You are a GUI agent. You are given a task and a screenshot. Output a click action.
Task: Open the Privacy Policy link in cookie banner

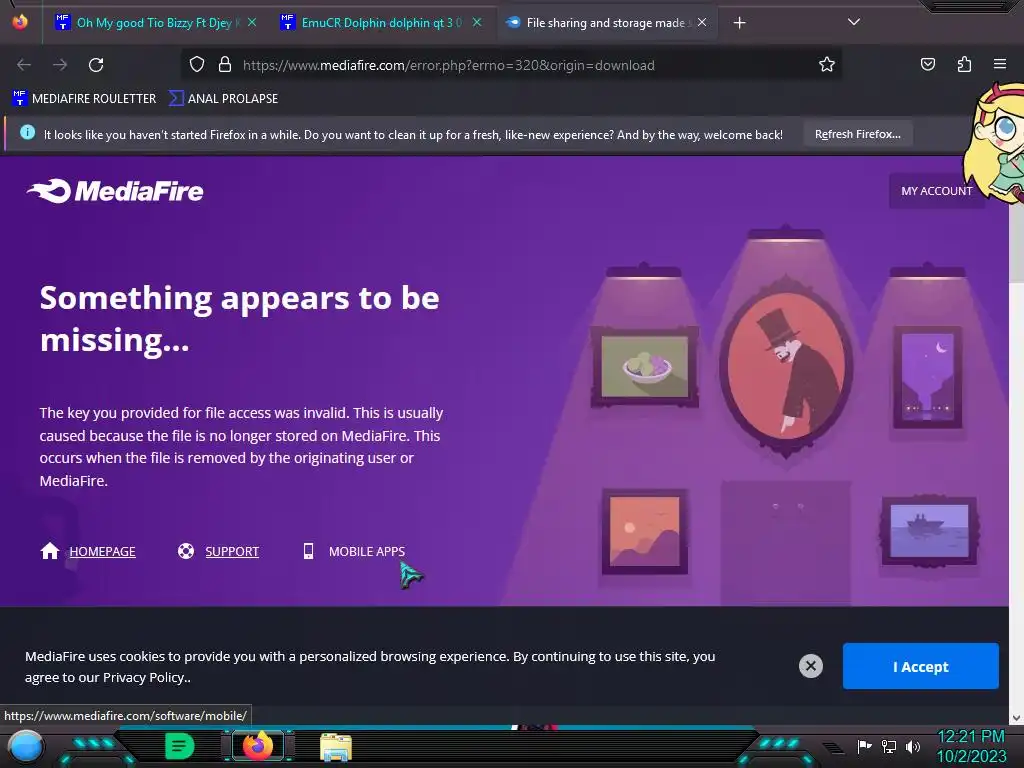pos(144,677)
